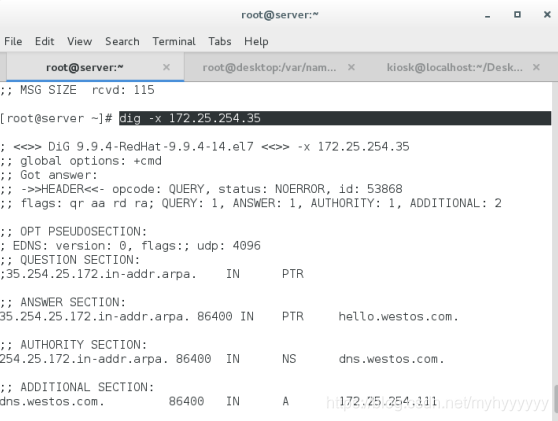Minimize the terminal window
This screenshot has height=421, width=558.
[x=488, y=15]
